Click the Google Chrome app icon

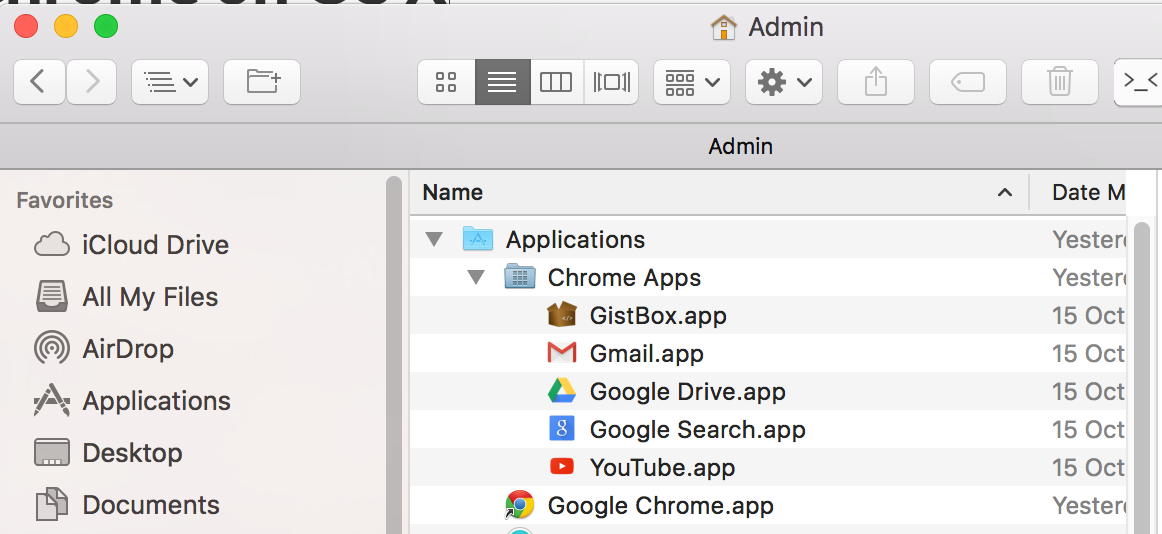(x=519, y=505)
